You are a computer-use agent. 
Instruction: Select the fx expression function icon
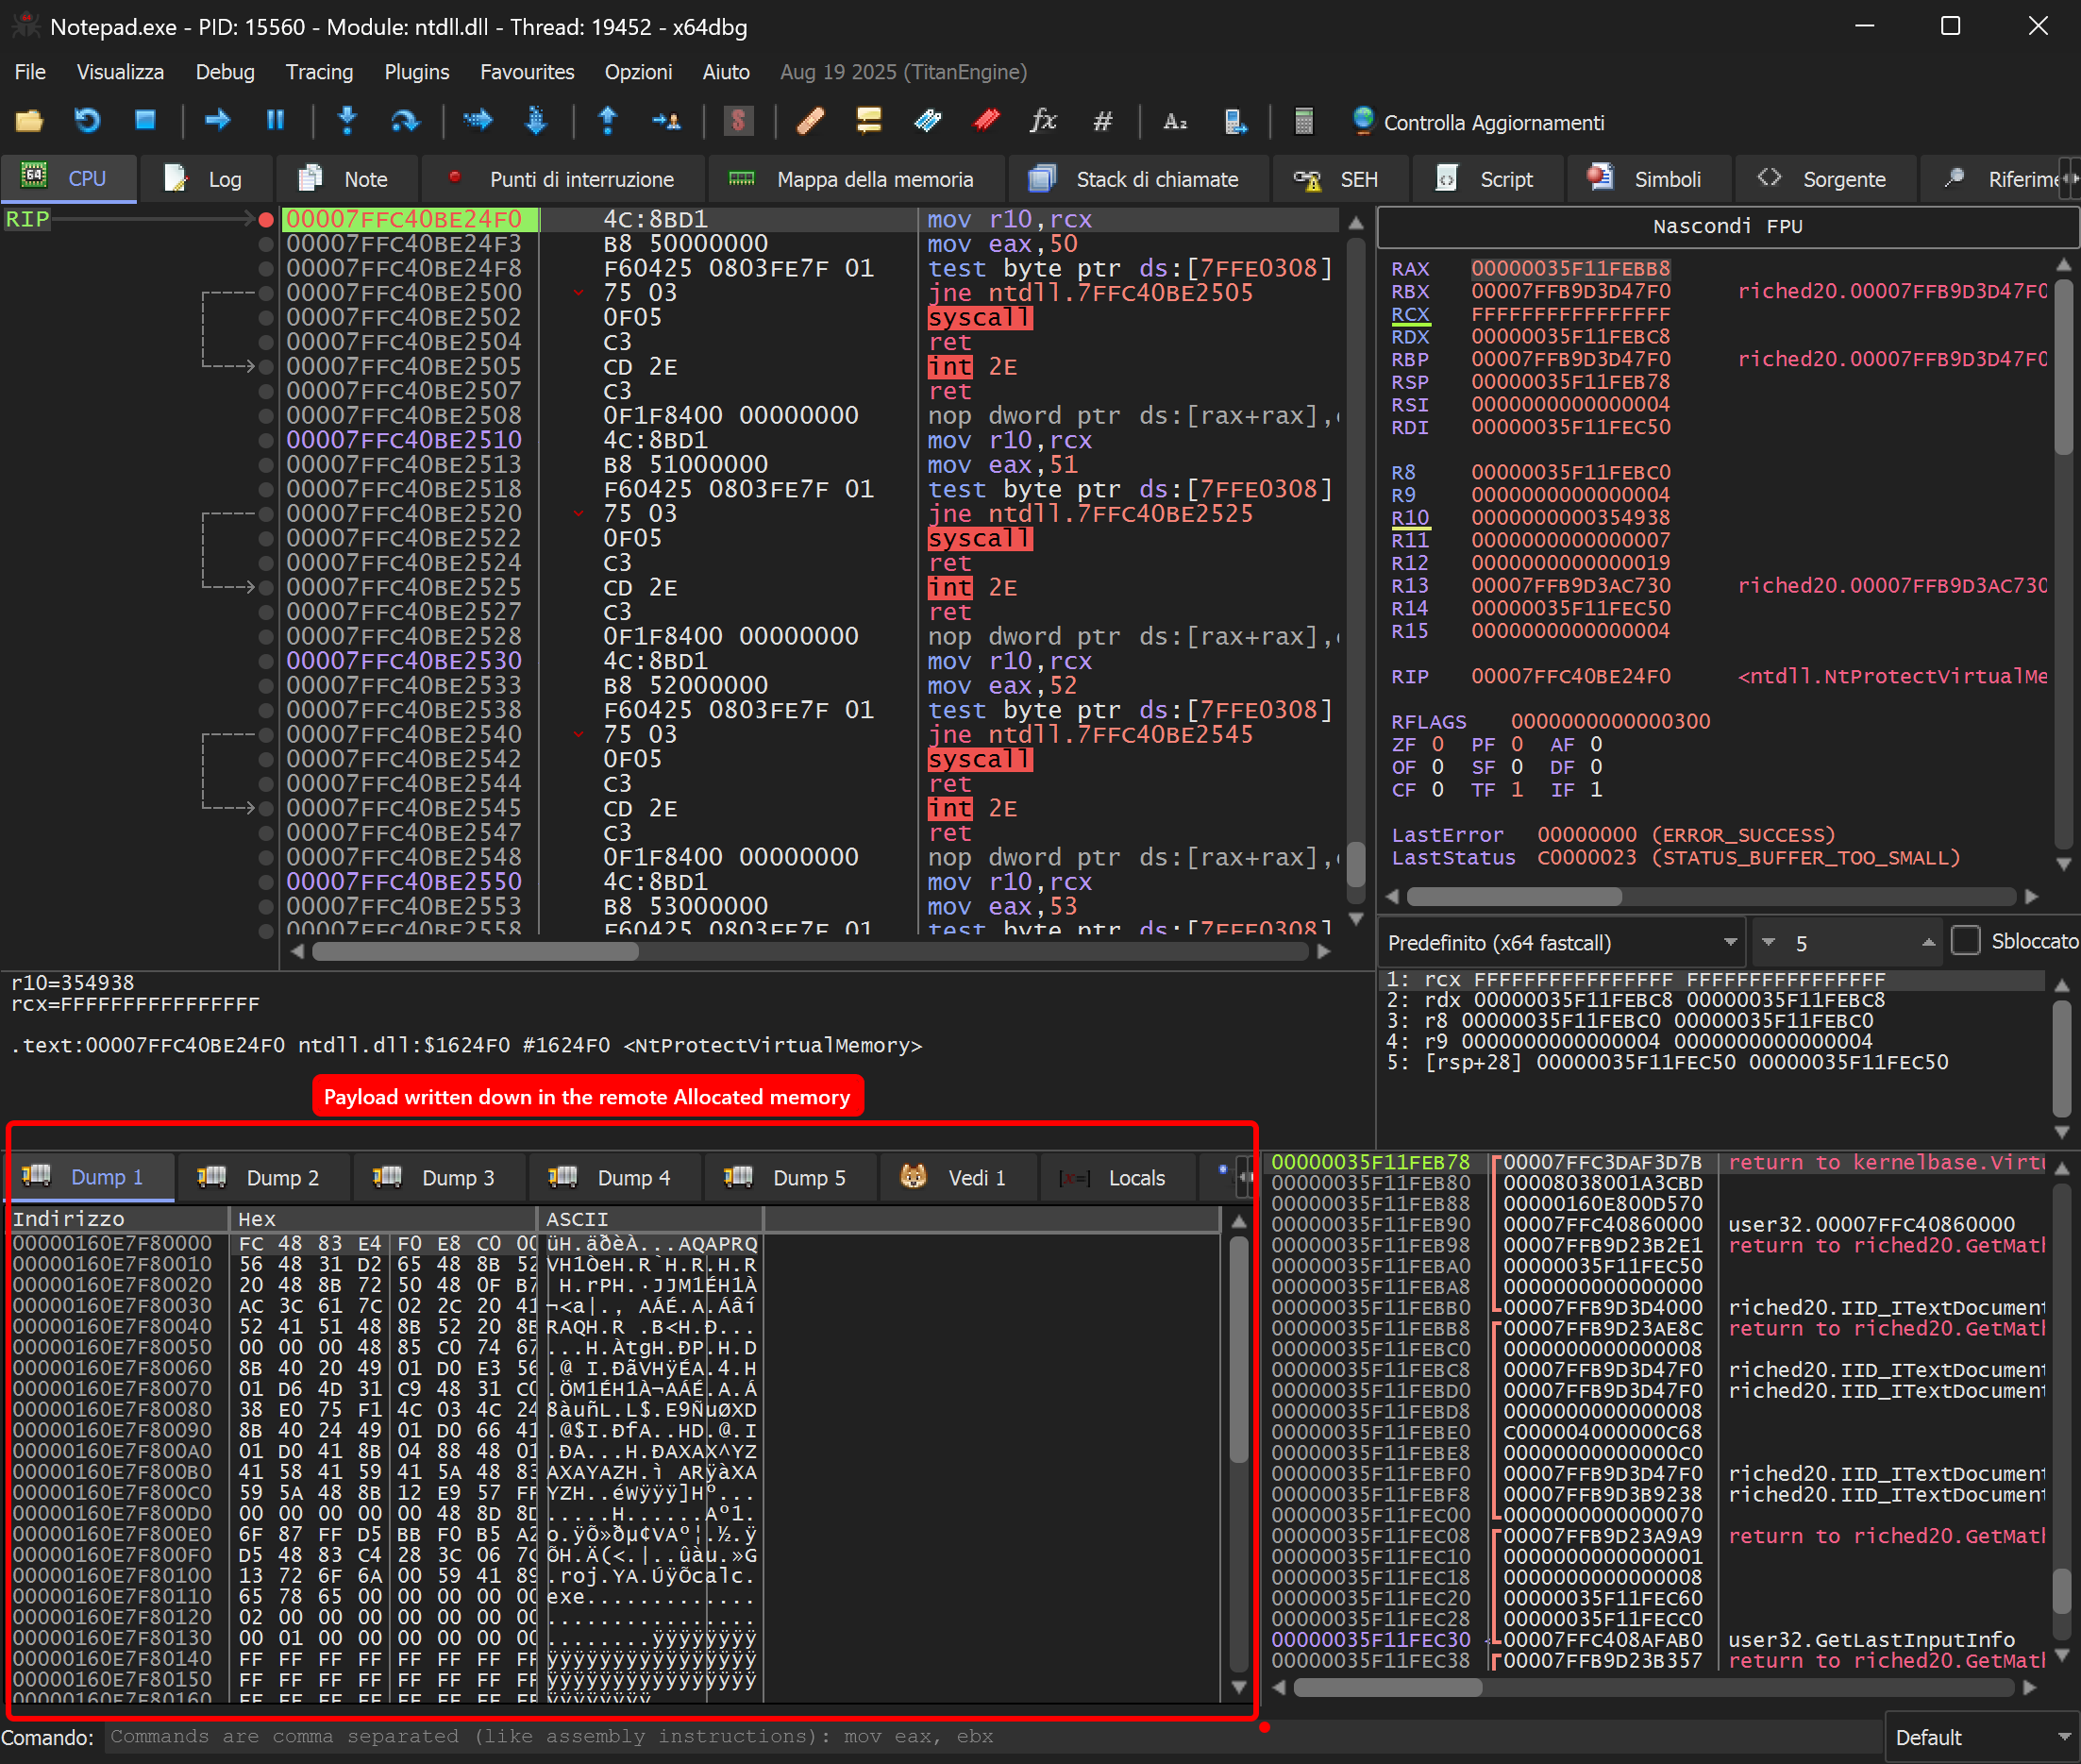1043,120
